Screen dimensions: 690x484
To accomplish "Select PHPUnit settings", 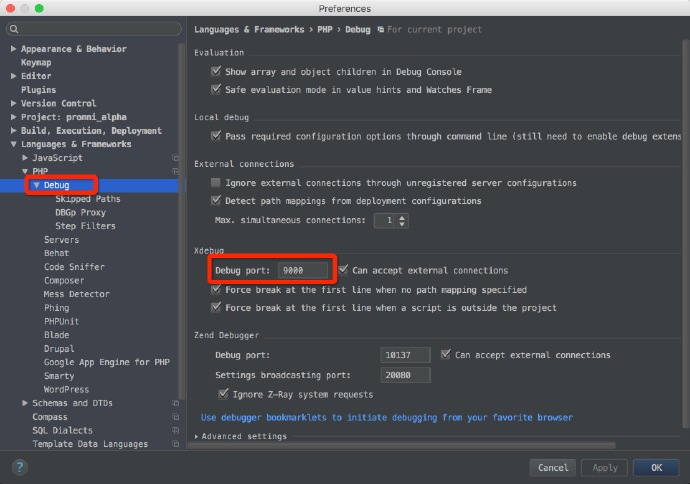I will (x=62, y=322).
